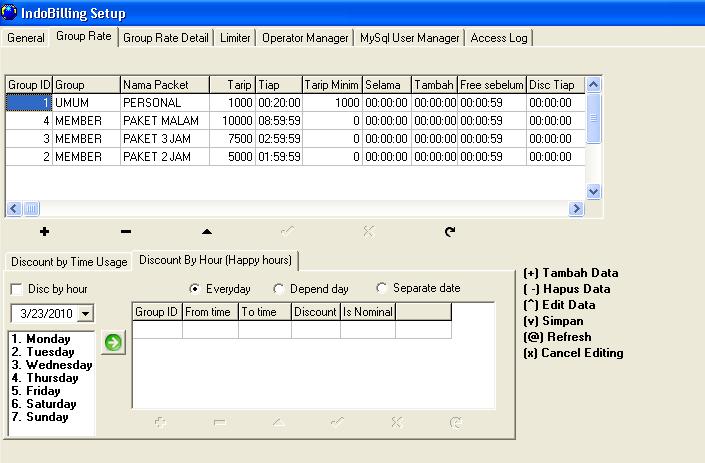The image size is (705, 463).
Task: Click the Tarip column header
Action: click(232, 85)
